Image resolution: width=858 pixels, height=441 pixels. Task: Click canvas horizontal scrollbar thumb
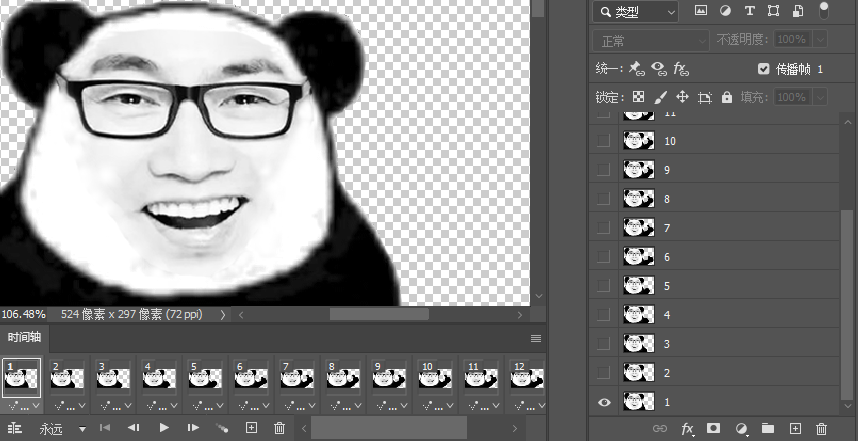(x=379, y=314)
